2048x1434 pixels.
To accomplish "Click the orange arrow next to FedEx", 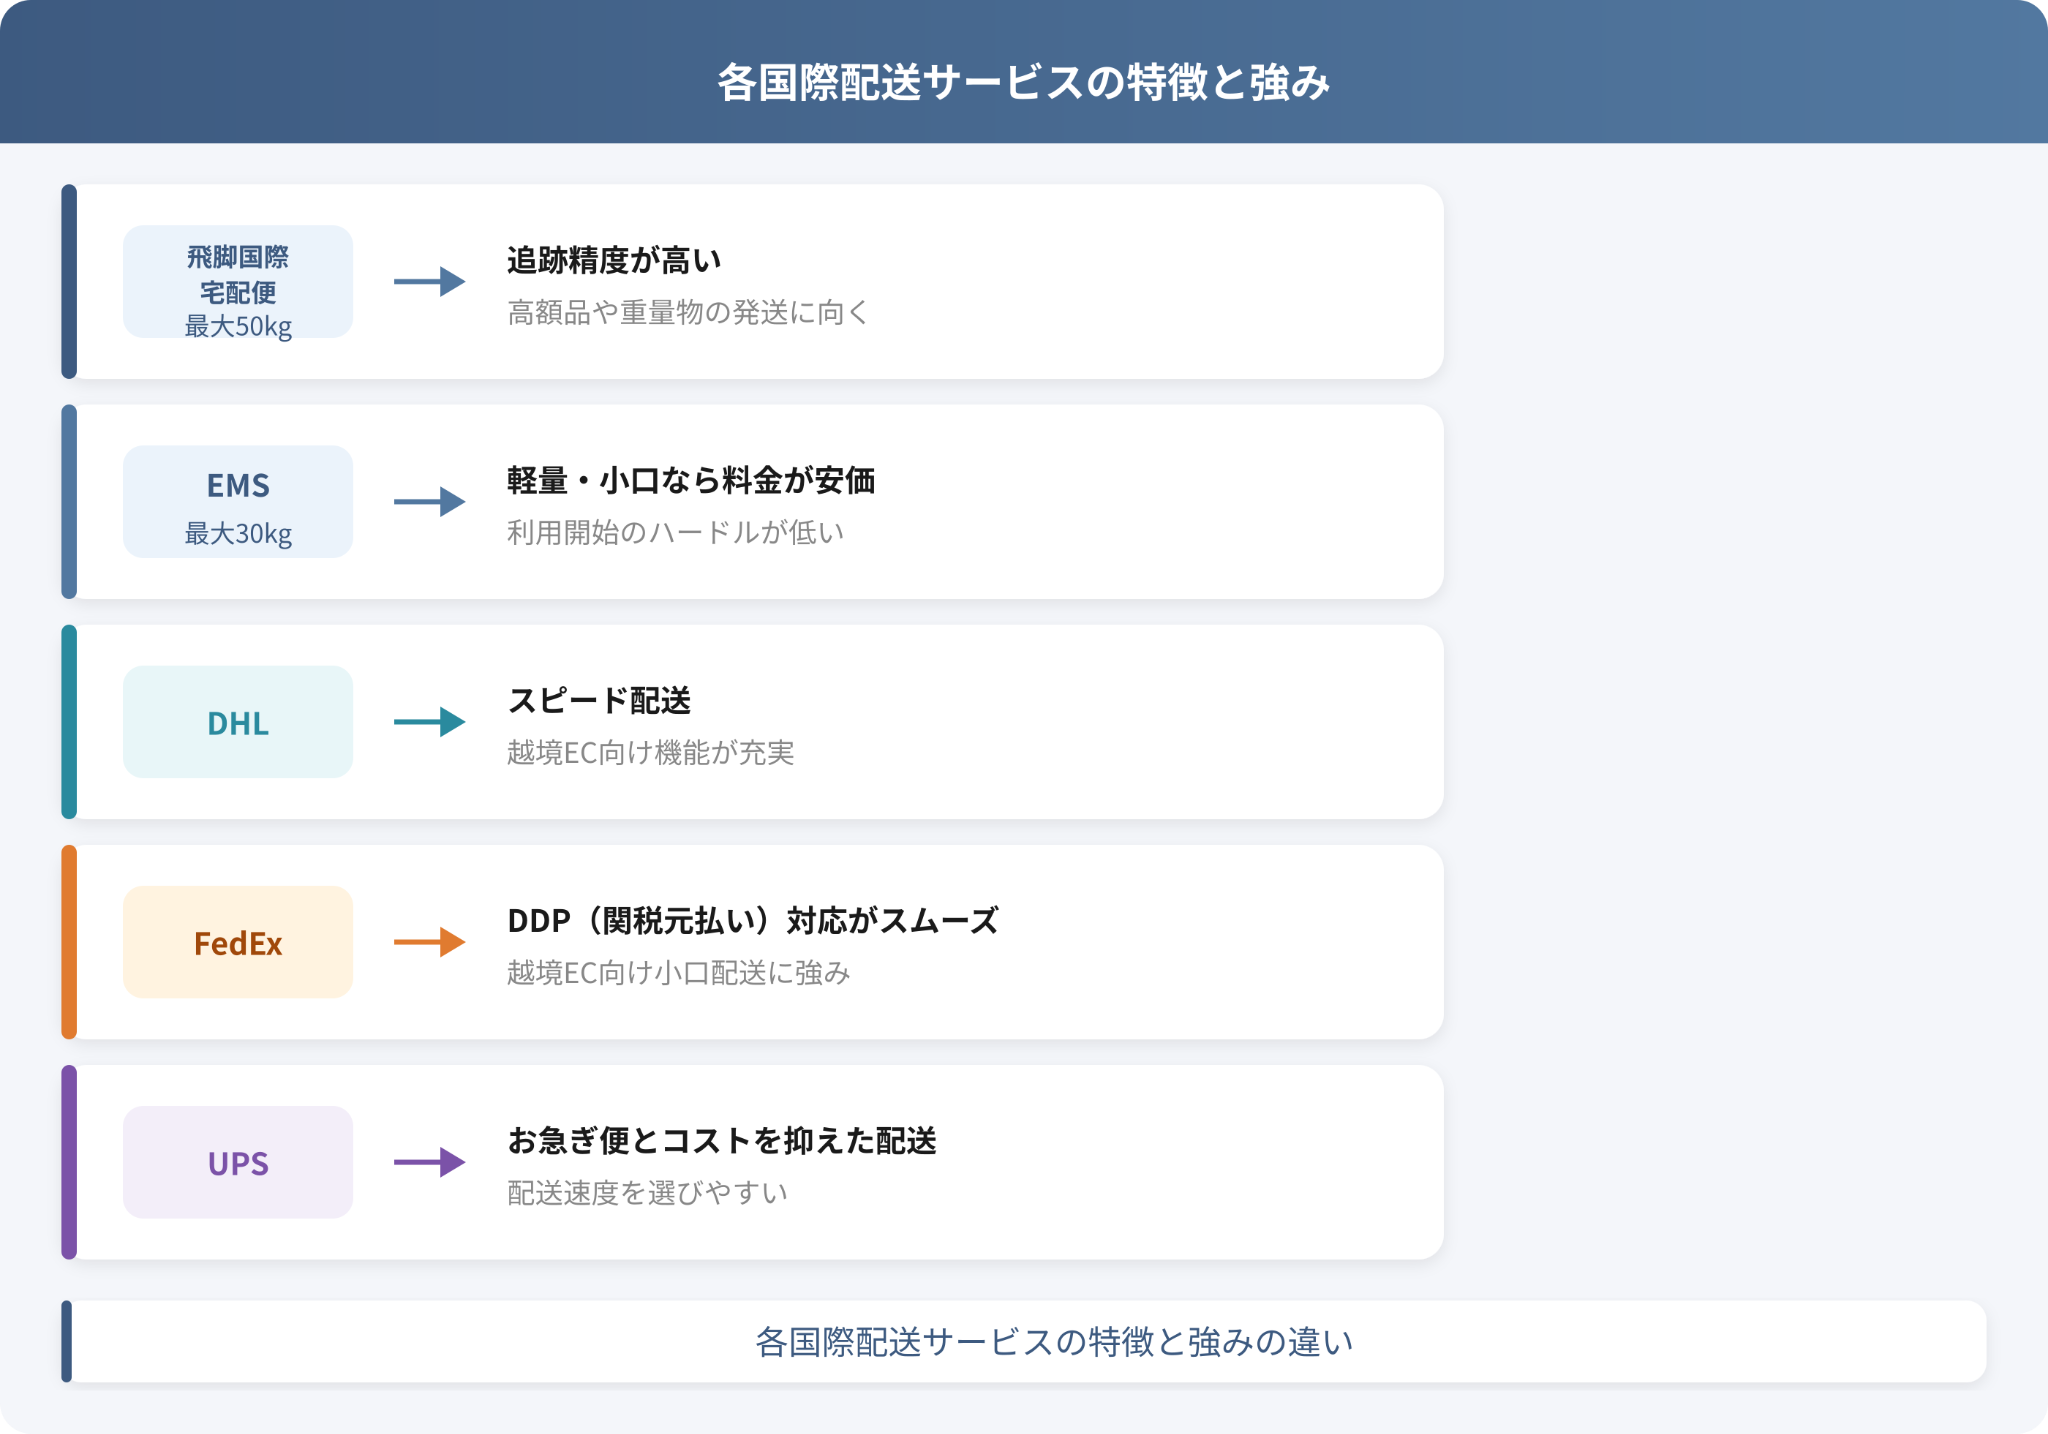I will (x=430, y=942).
